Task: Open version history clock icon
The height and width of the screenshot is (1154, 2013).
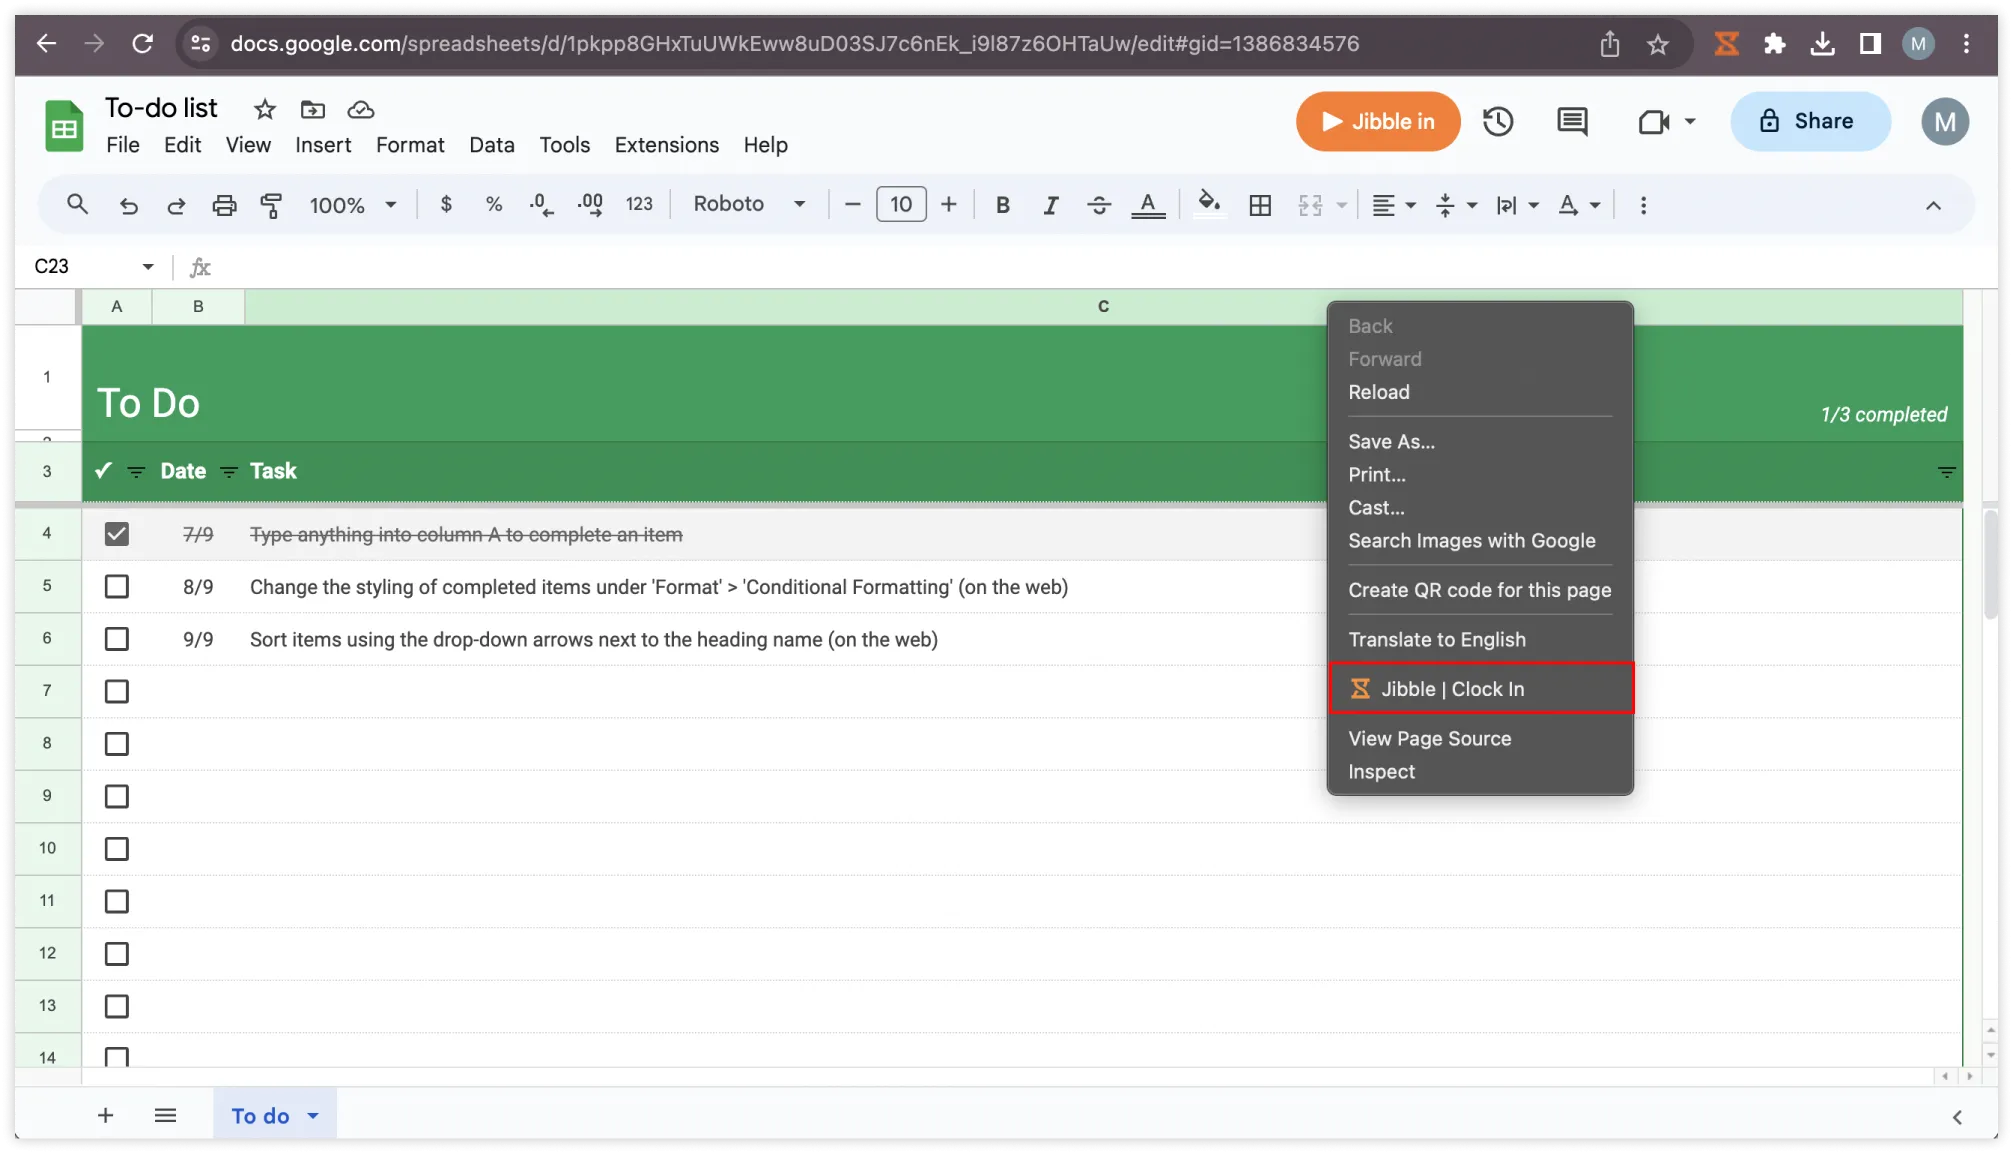Action: [x=1497, y=122]
